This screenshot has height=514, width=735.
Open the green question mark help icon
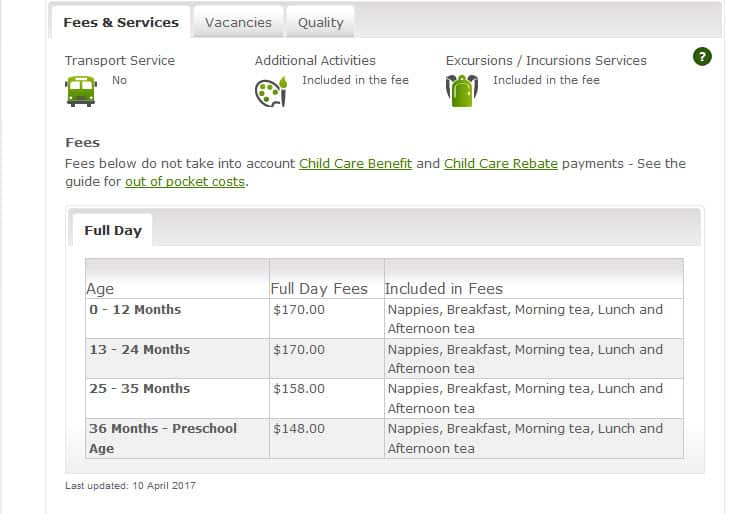pos(702,57)
